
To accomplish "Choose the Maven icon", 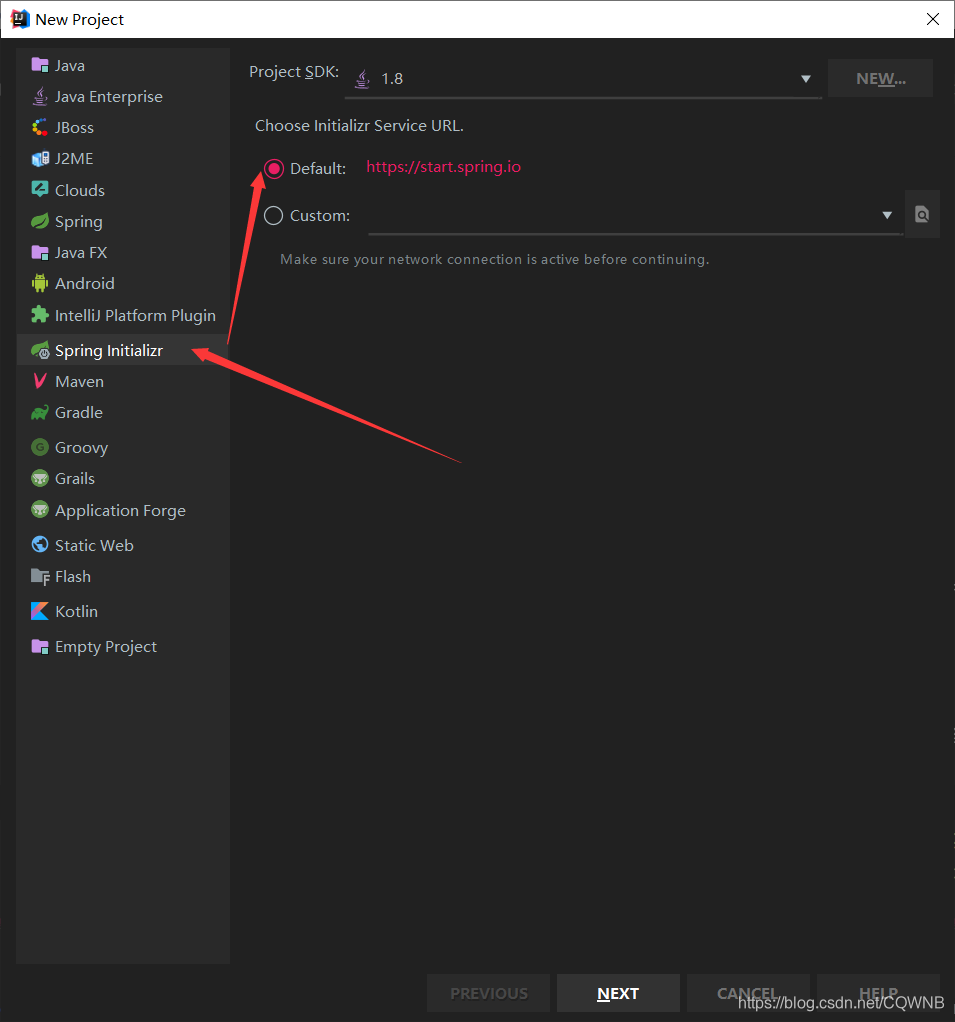I will coord(40,381).
